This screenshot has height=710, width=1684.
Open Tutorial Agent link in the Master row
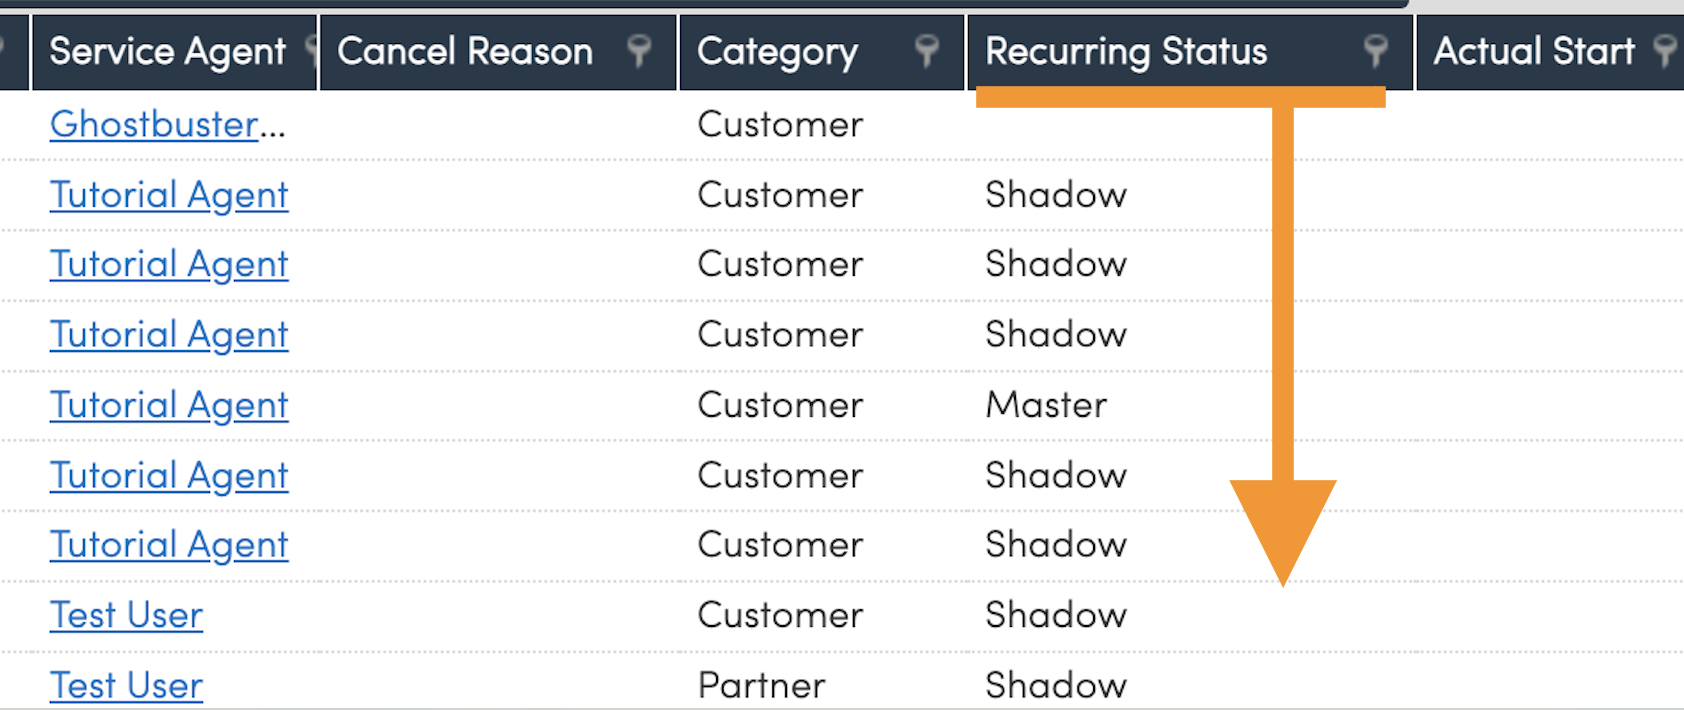point(169,405)
